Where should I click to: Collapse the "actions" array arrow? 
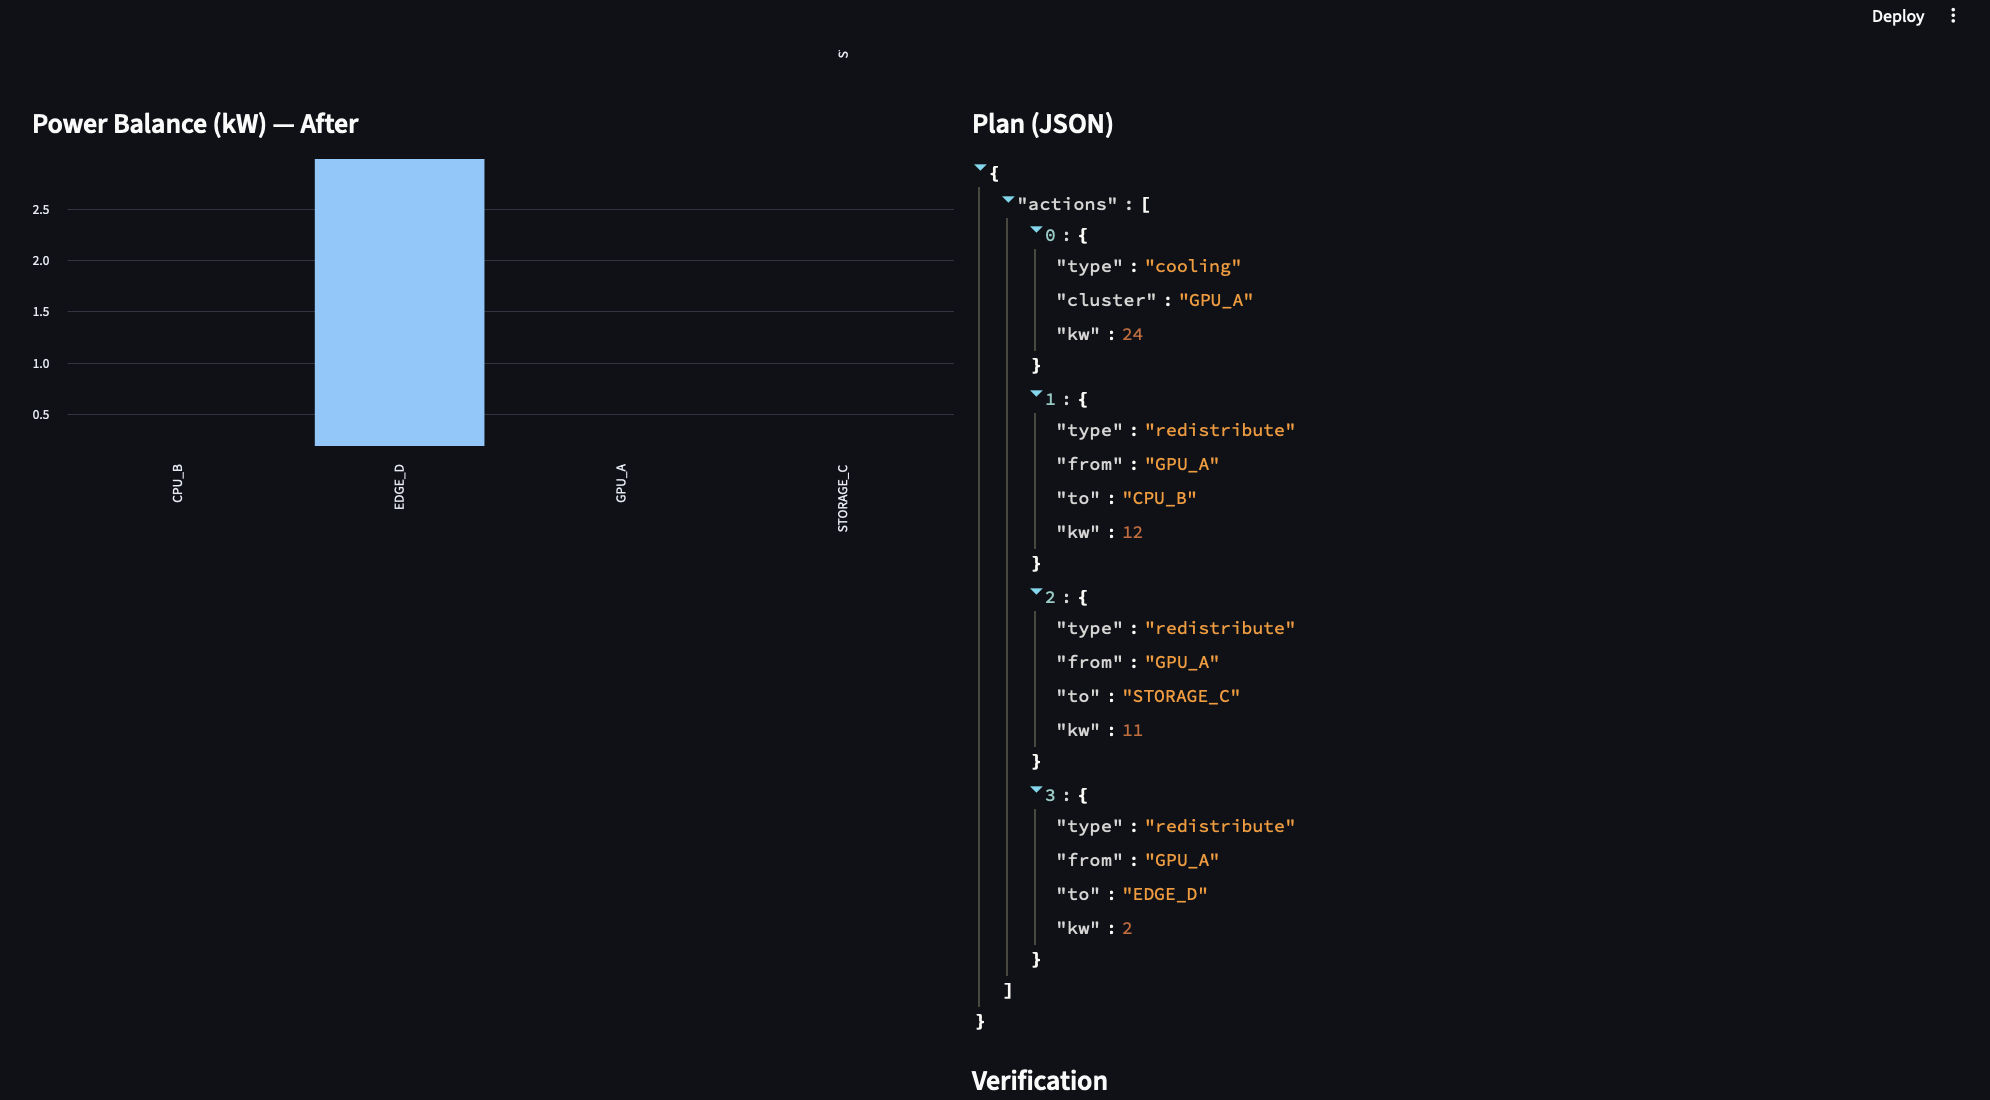[x=1008, y=200]
